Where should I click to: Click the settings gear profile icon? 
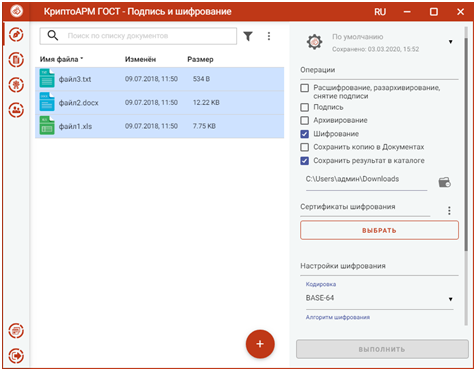[314, 42]
